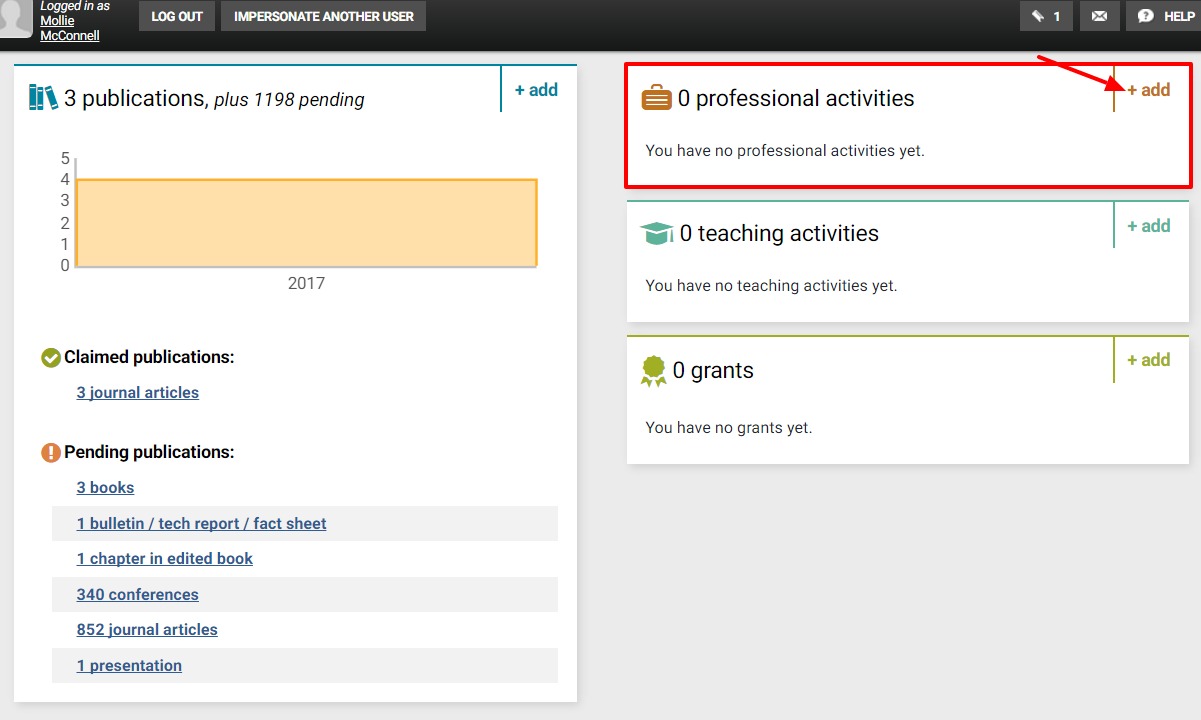1201x720 pixels.
Task: Add a new teaching activity
Action: [1147, 225]
